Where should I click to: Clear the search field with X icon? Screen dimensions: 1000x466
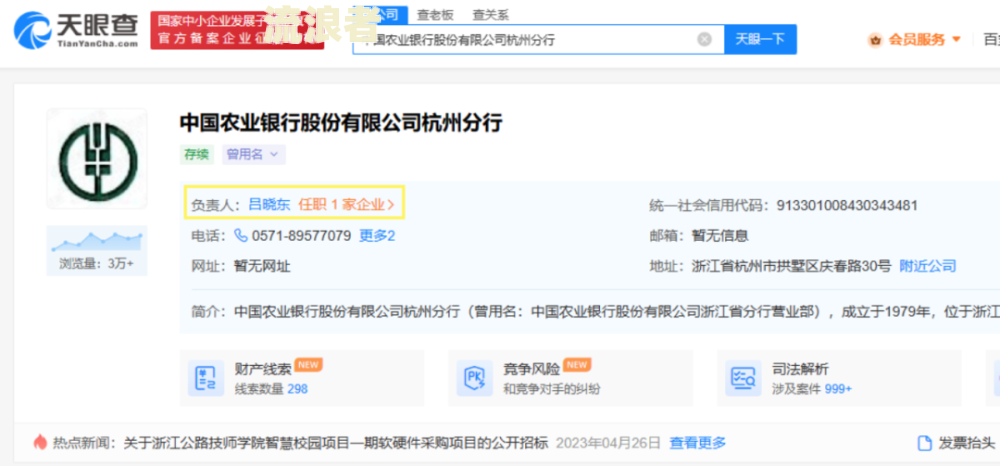(x=704, y=40)
